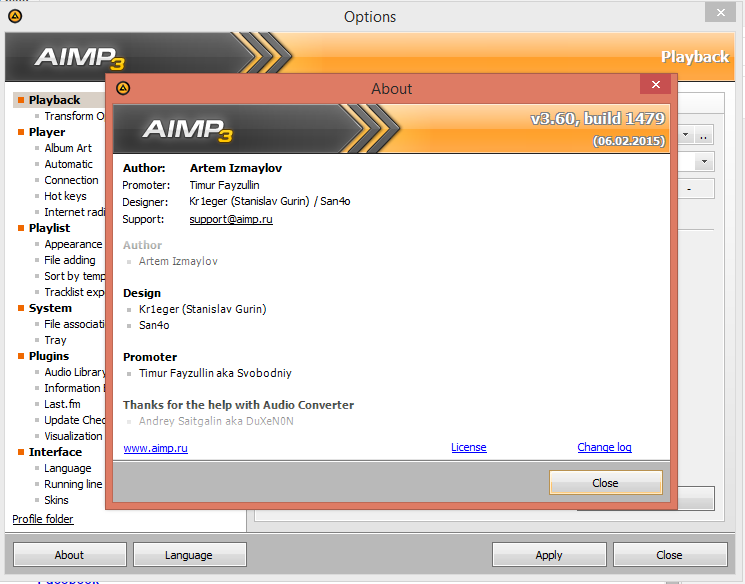Screen dimensions: 745x584
Task: Click 'v3.60, build 1479' version text
Action: tap(598, 118)
